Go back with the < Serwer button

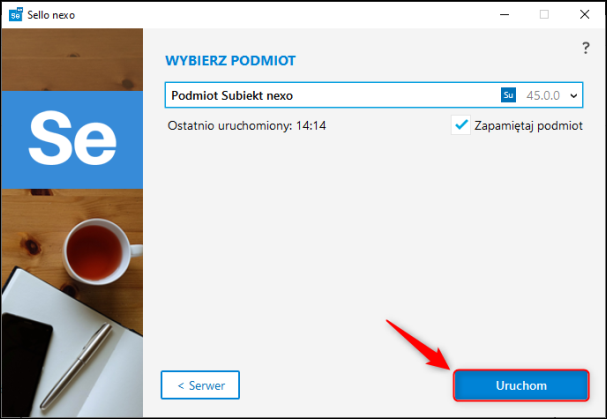(x=200, y=385)
